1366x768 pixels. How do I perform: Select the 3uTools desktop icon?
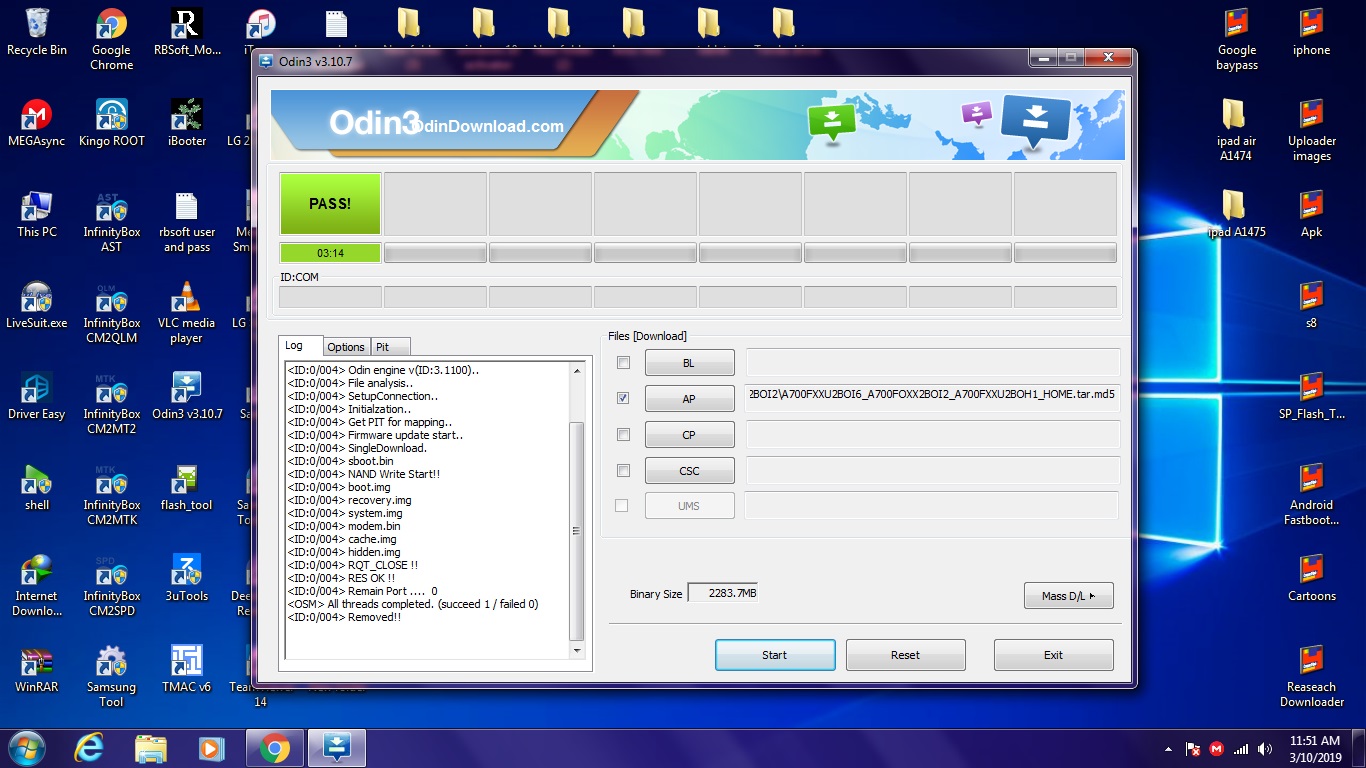tap(187, 578)
